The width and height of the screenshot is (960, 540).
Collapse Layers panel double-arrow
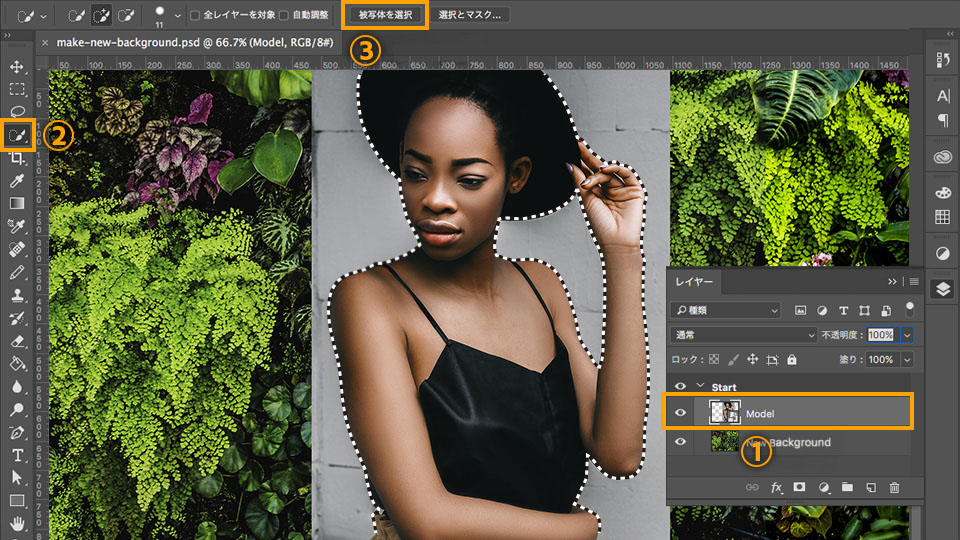point(892,282)
